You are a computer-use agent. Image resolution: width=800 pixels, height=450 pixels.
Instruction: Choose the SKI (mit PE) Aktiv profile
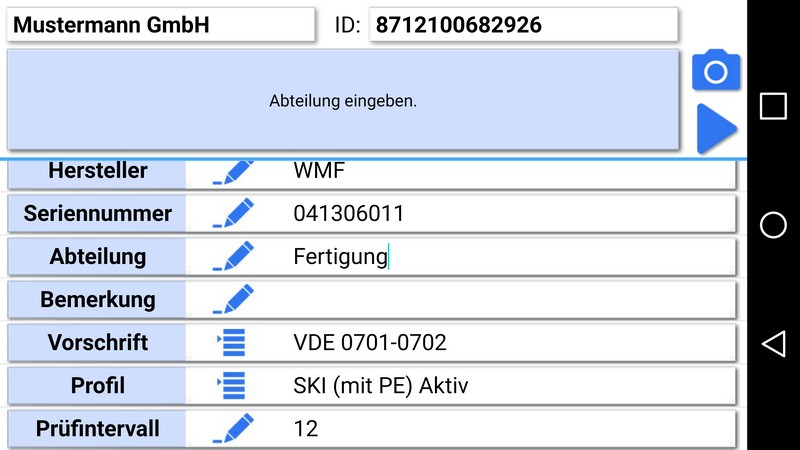pyautogui.click(x=381, y=386)
